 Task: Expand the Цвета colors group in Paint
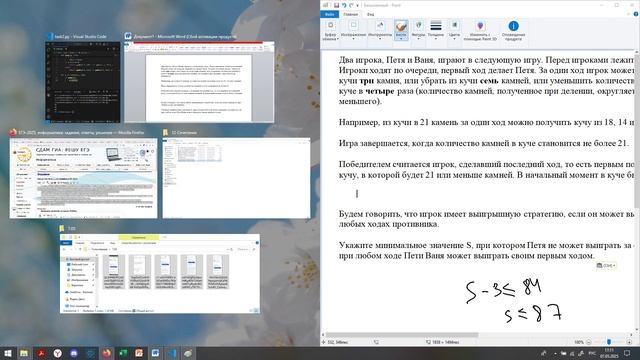tap(454, 31)
